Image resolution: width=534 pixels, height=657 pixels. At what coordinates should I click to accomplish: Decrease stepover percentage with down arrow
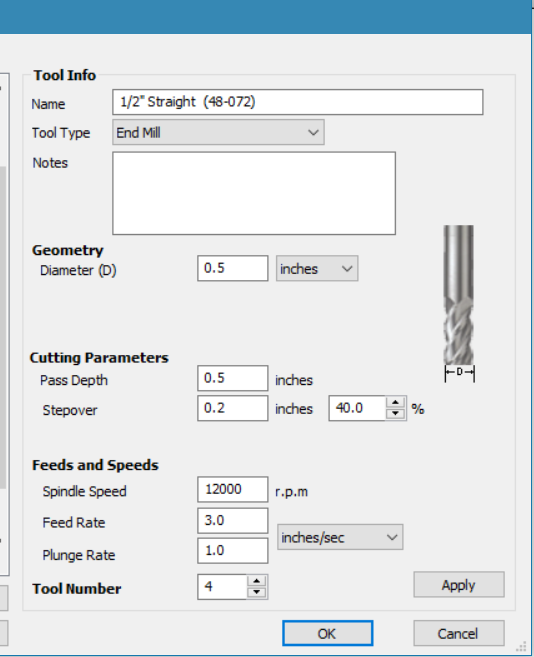tap(395, 414)
